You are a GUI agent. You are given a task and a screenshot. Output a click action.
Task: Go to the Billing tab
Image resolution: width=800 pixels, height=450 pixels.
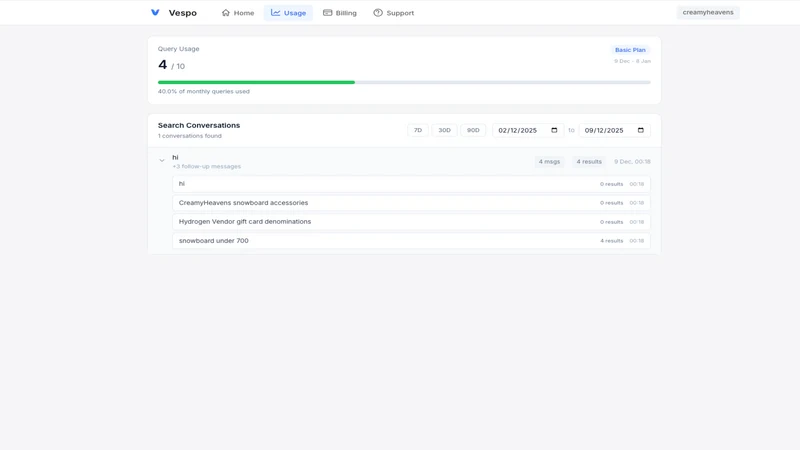coord(340,13)
